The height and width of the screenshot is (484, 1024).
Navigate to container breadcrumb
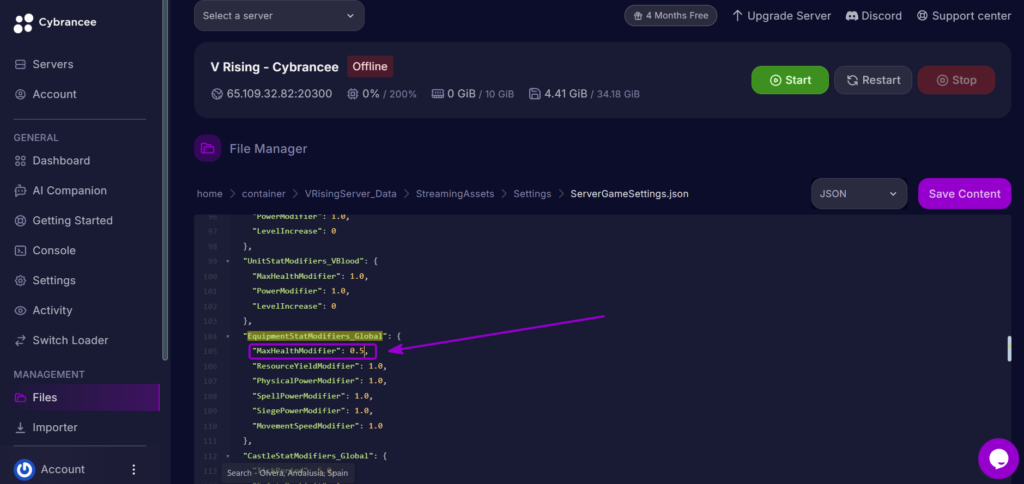pos(263,194)
